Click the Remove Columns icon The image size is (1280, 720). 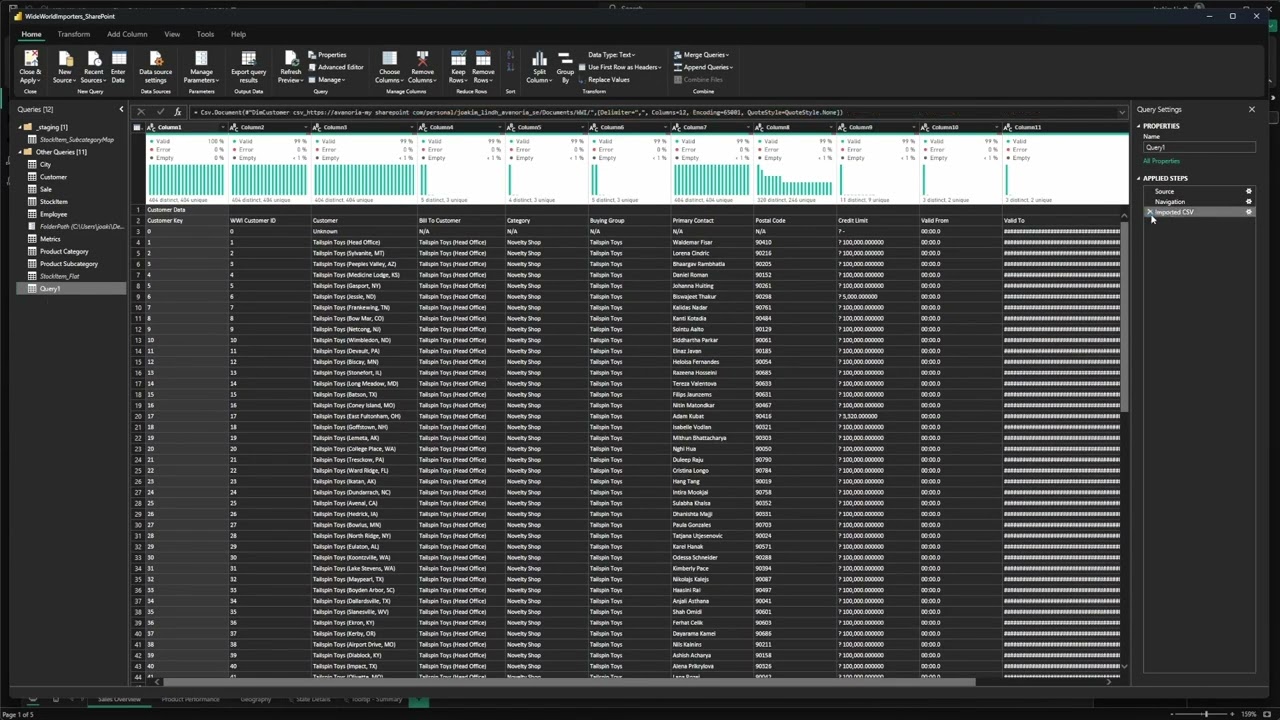(x=422, y=60)
